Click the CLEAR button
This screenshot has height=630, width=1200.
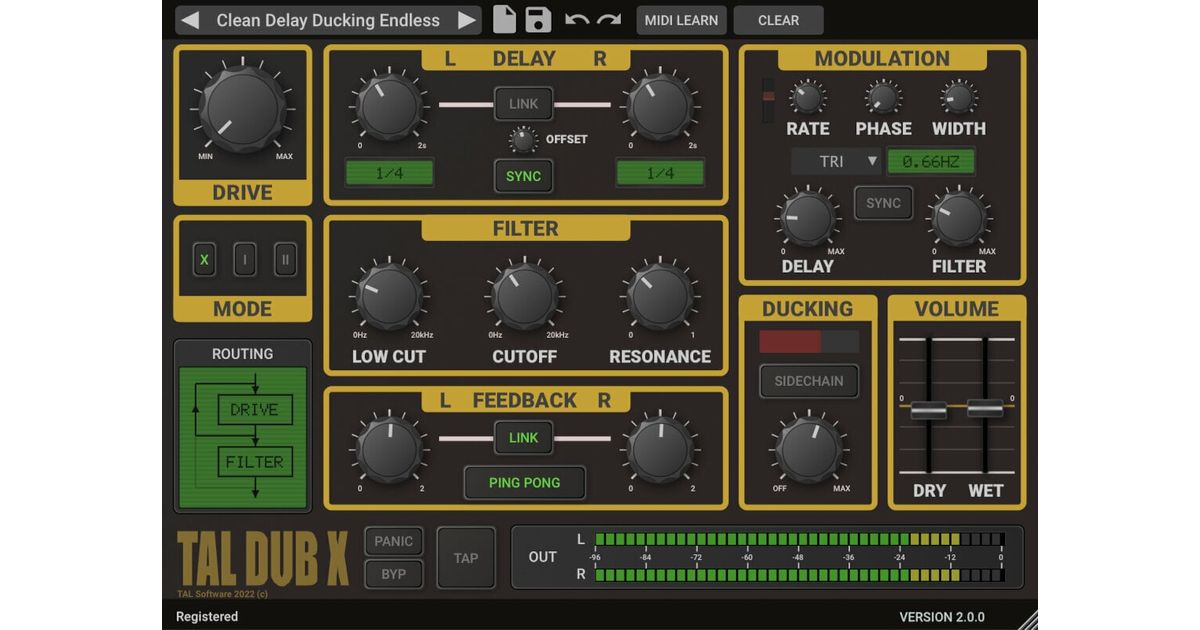tap(778, 20)
